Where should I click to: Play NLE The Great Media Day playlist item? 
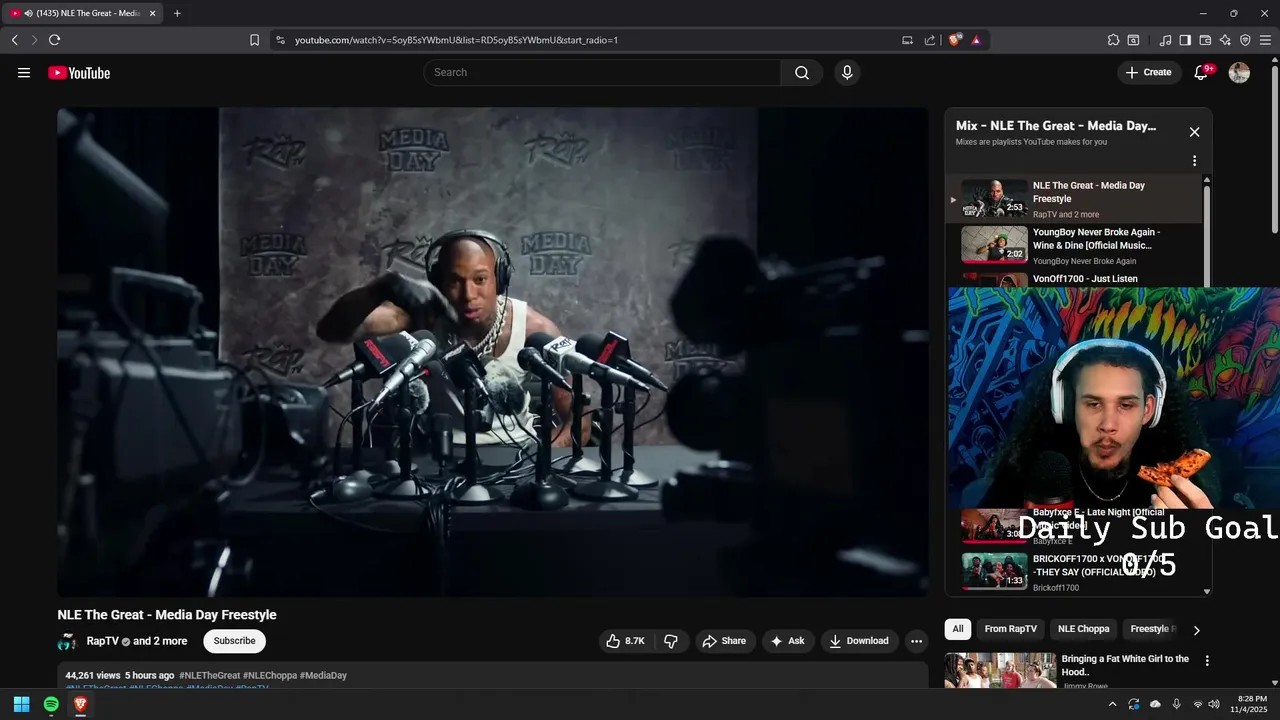point(1075,199)
